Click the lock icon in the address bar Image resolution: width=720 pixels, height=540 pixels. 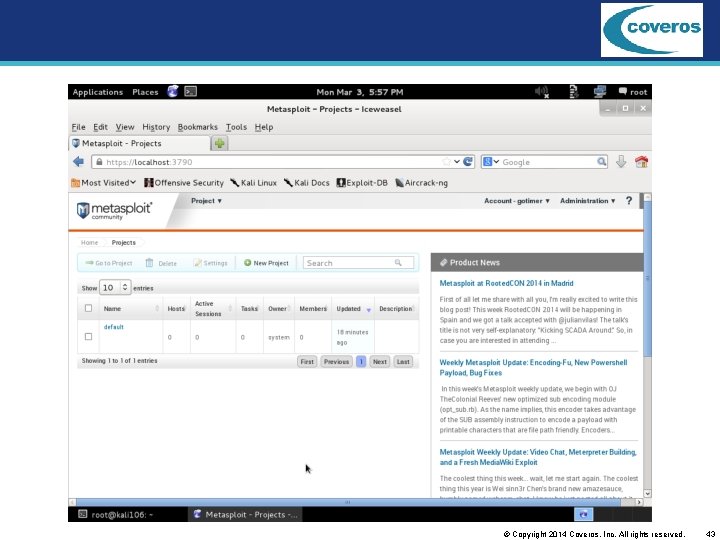tap(99, 162)
